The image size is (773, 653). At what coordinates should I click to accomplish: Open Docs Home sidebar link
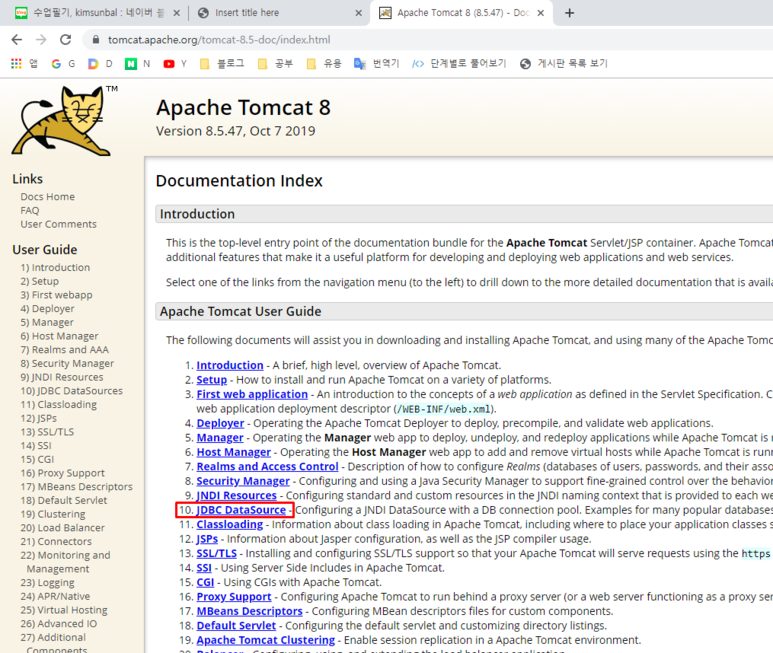pos(47,197)
